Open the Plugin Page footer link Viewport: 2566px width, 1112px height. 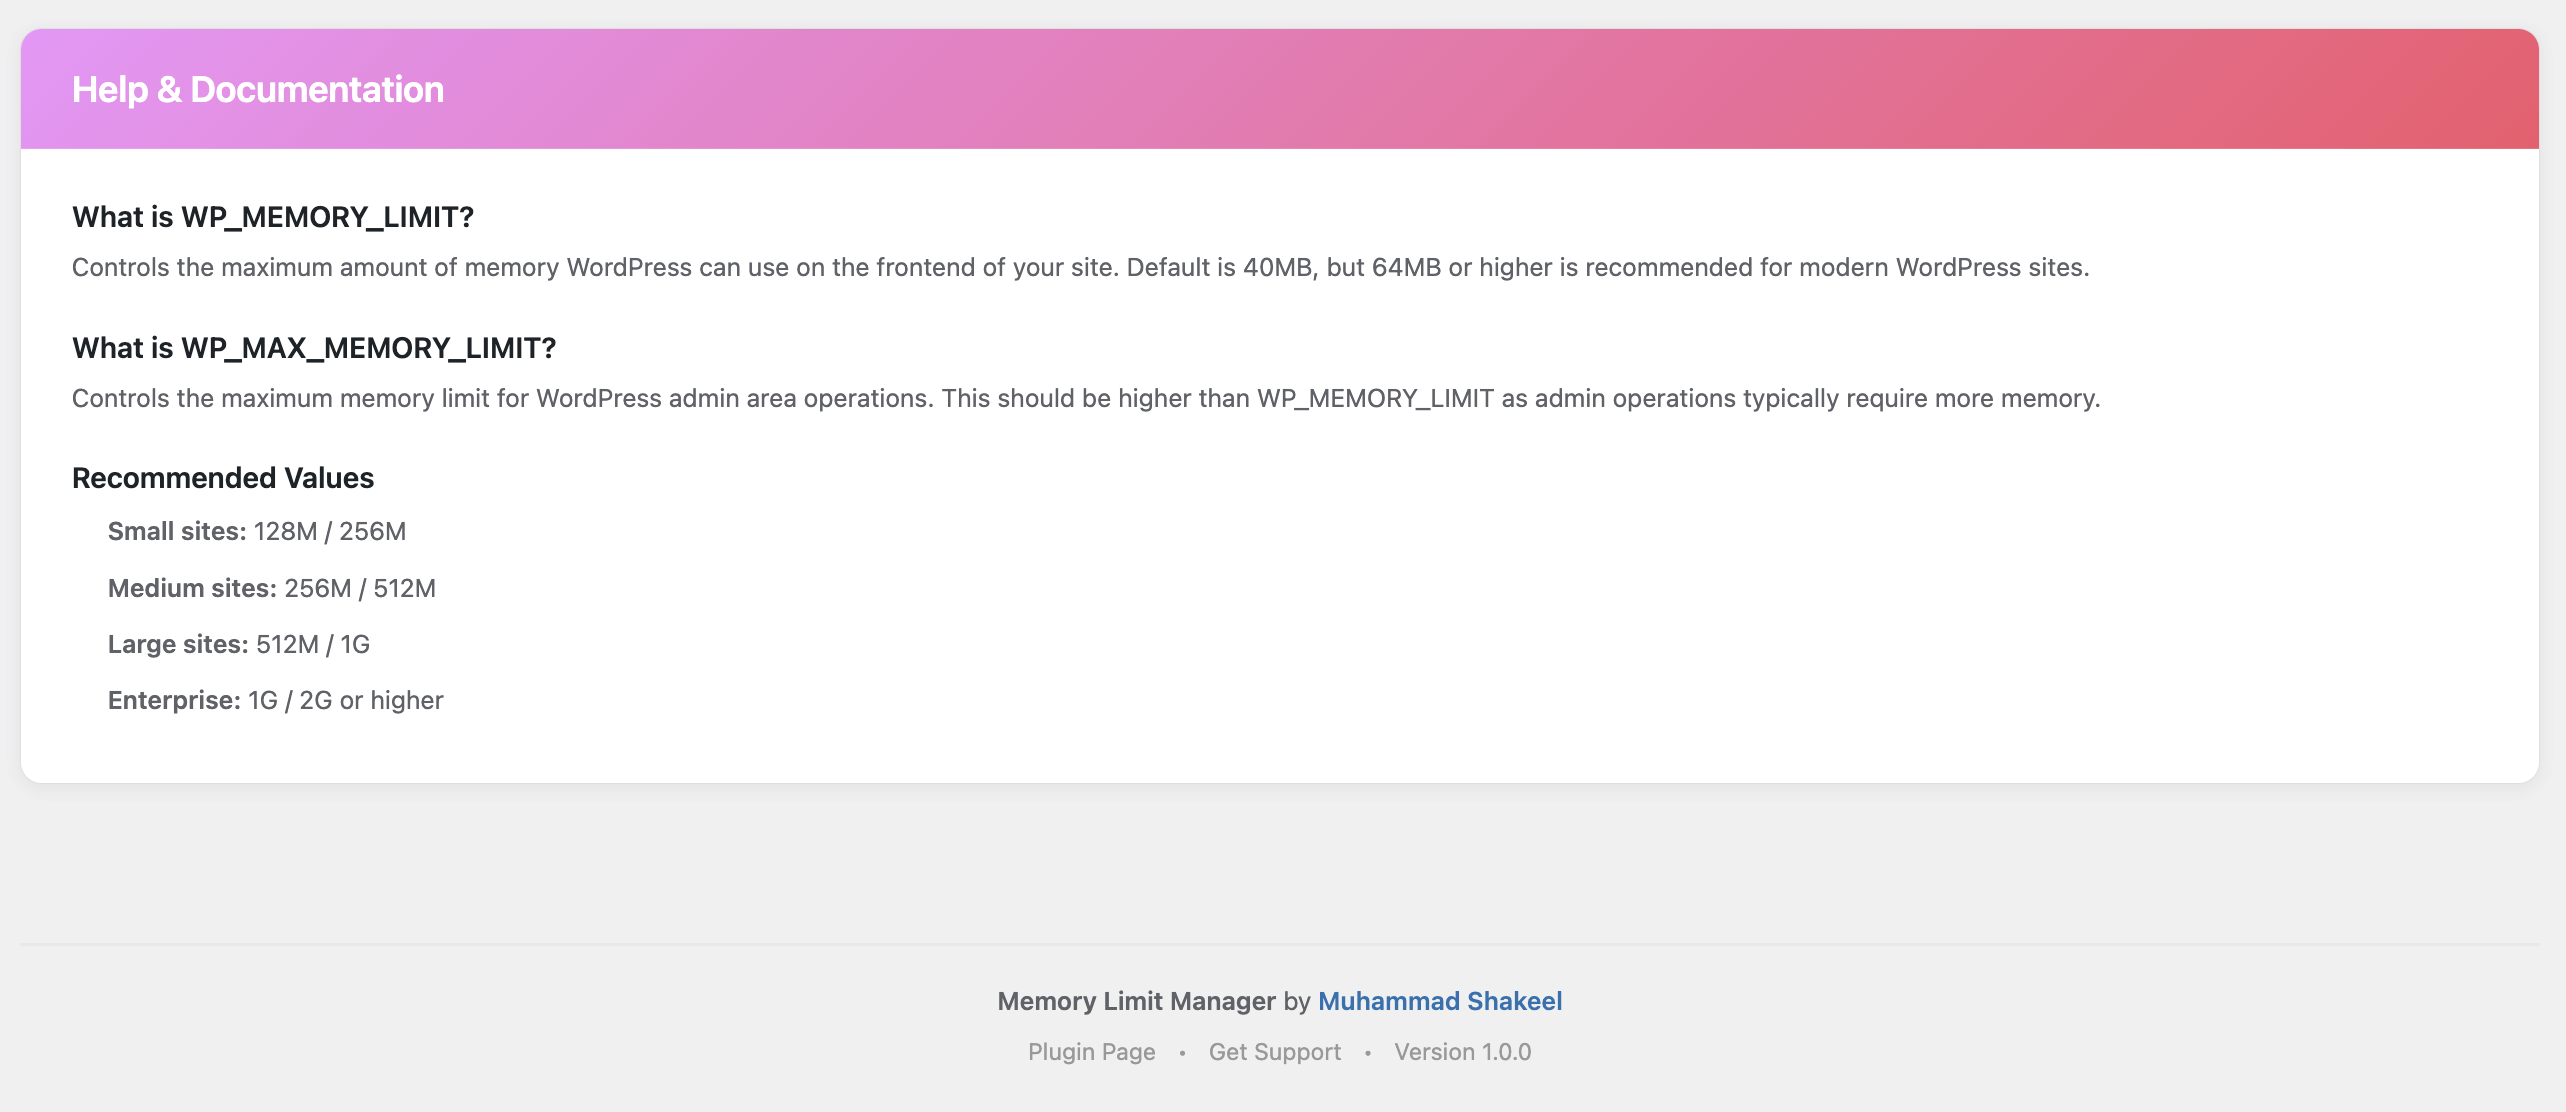pos(1091,1052)
